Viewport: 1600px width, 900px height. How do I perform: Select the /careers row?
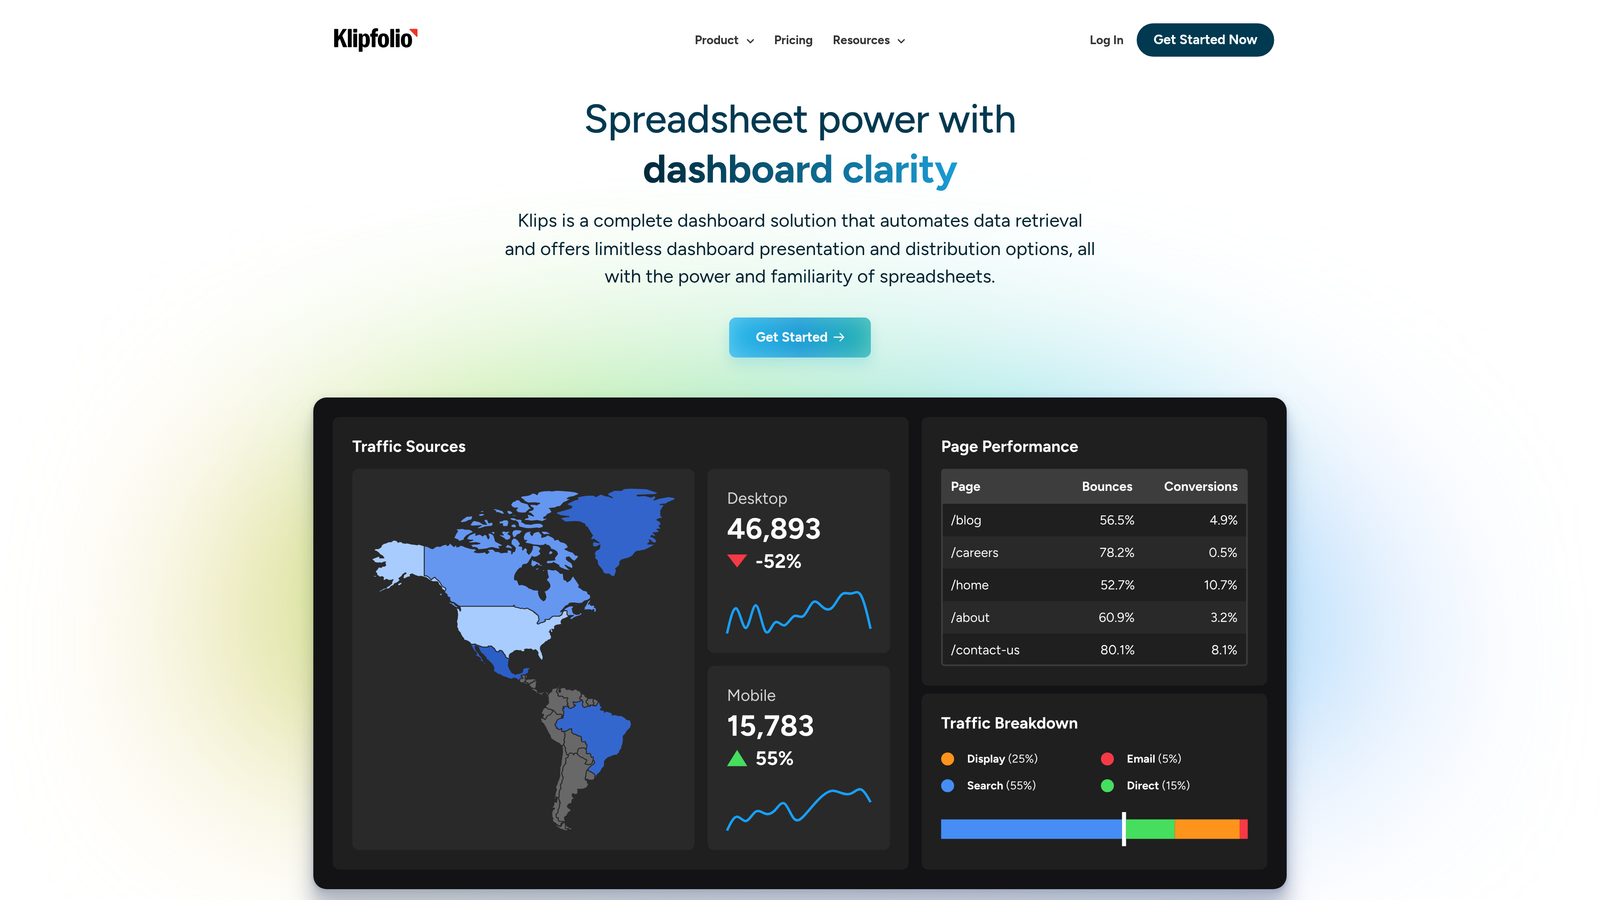click(x=1094, y=553)
